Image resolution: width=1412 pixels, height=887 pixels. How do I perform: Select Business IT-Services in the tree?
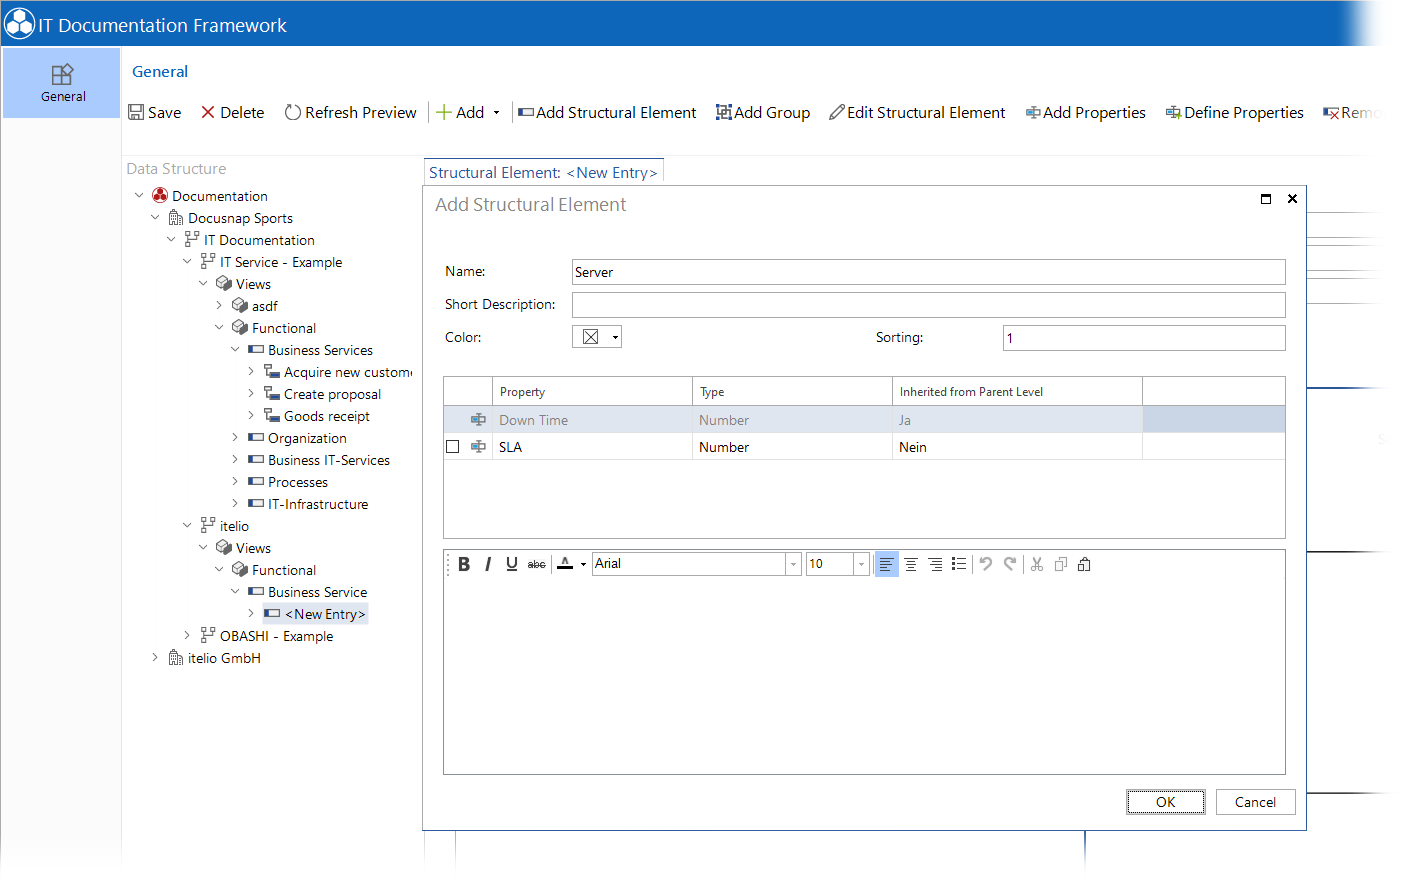tap(329, 460)
